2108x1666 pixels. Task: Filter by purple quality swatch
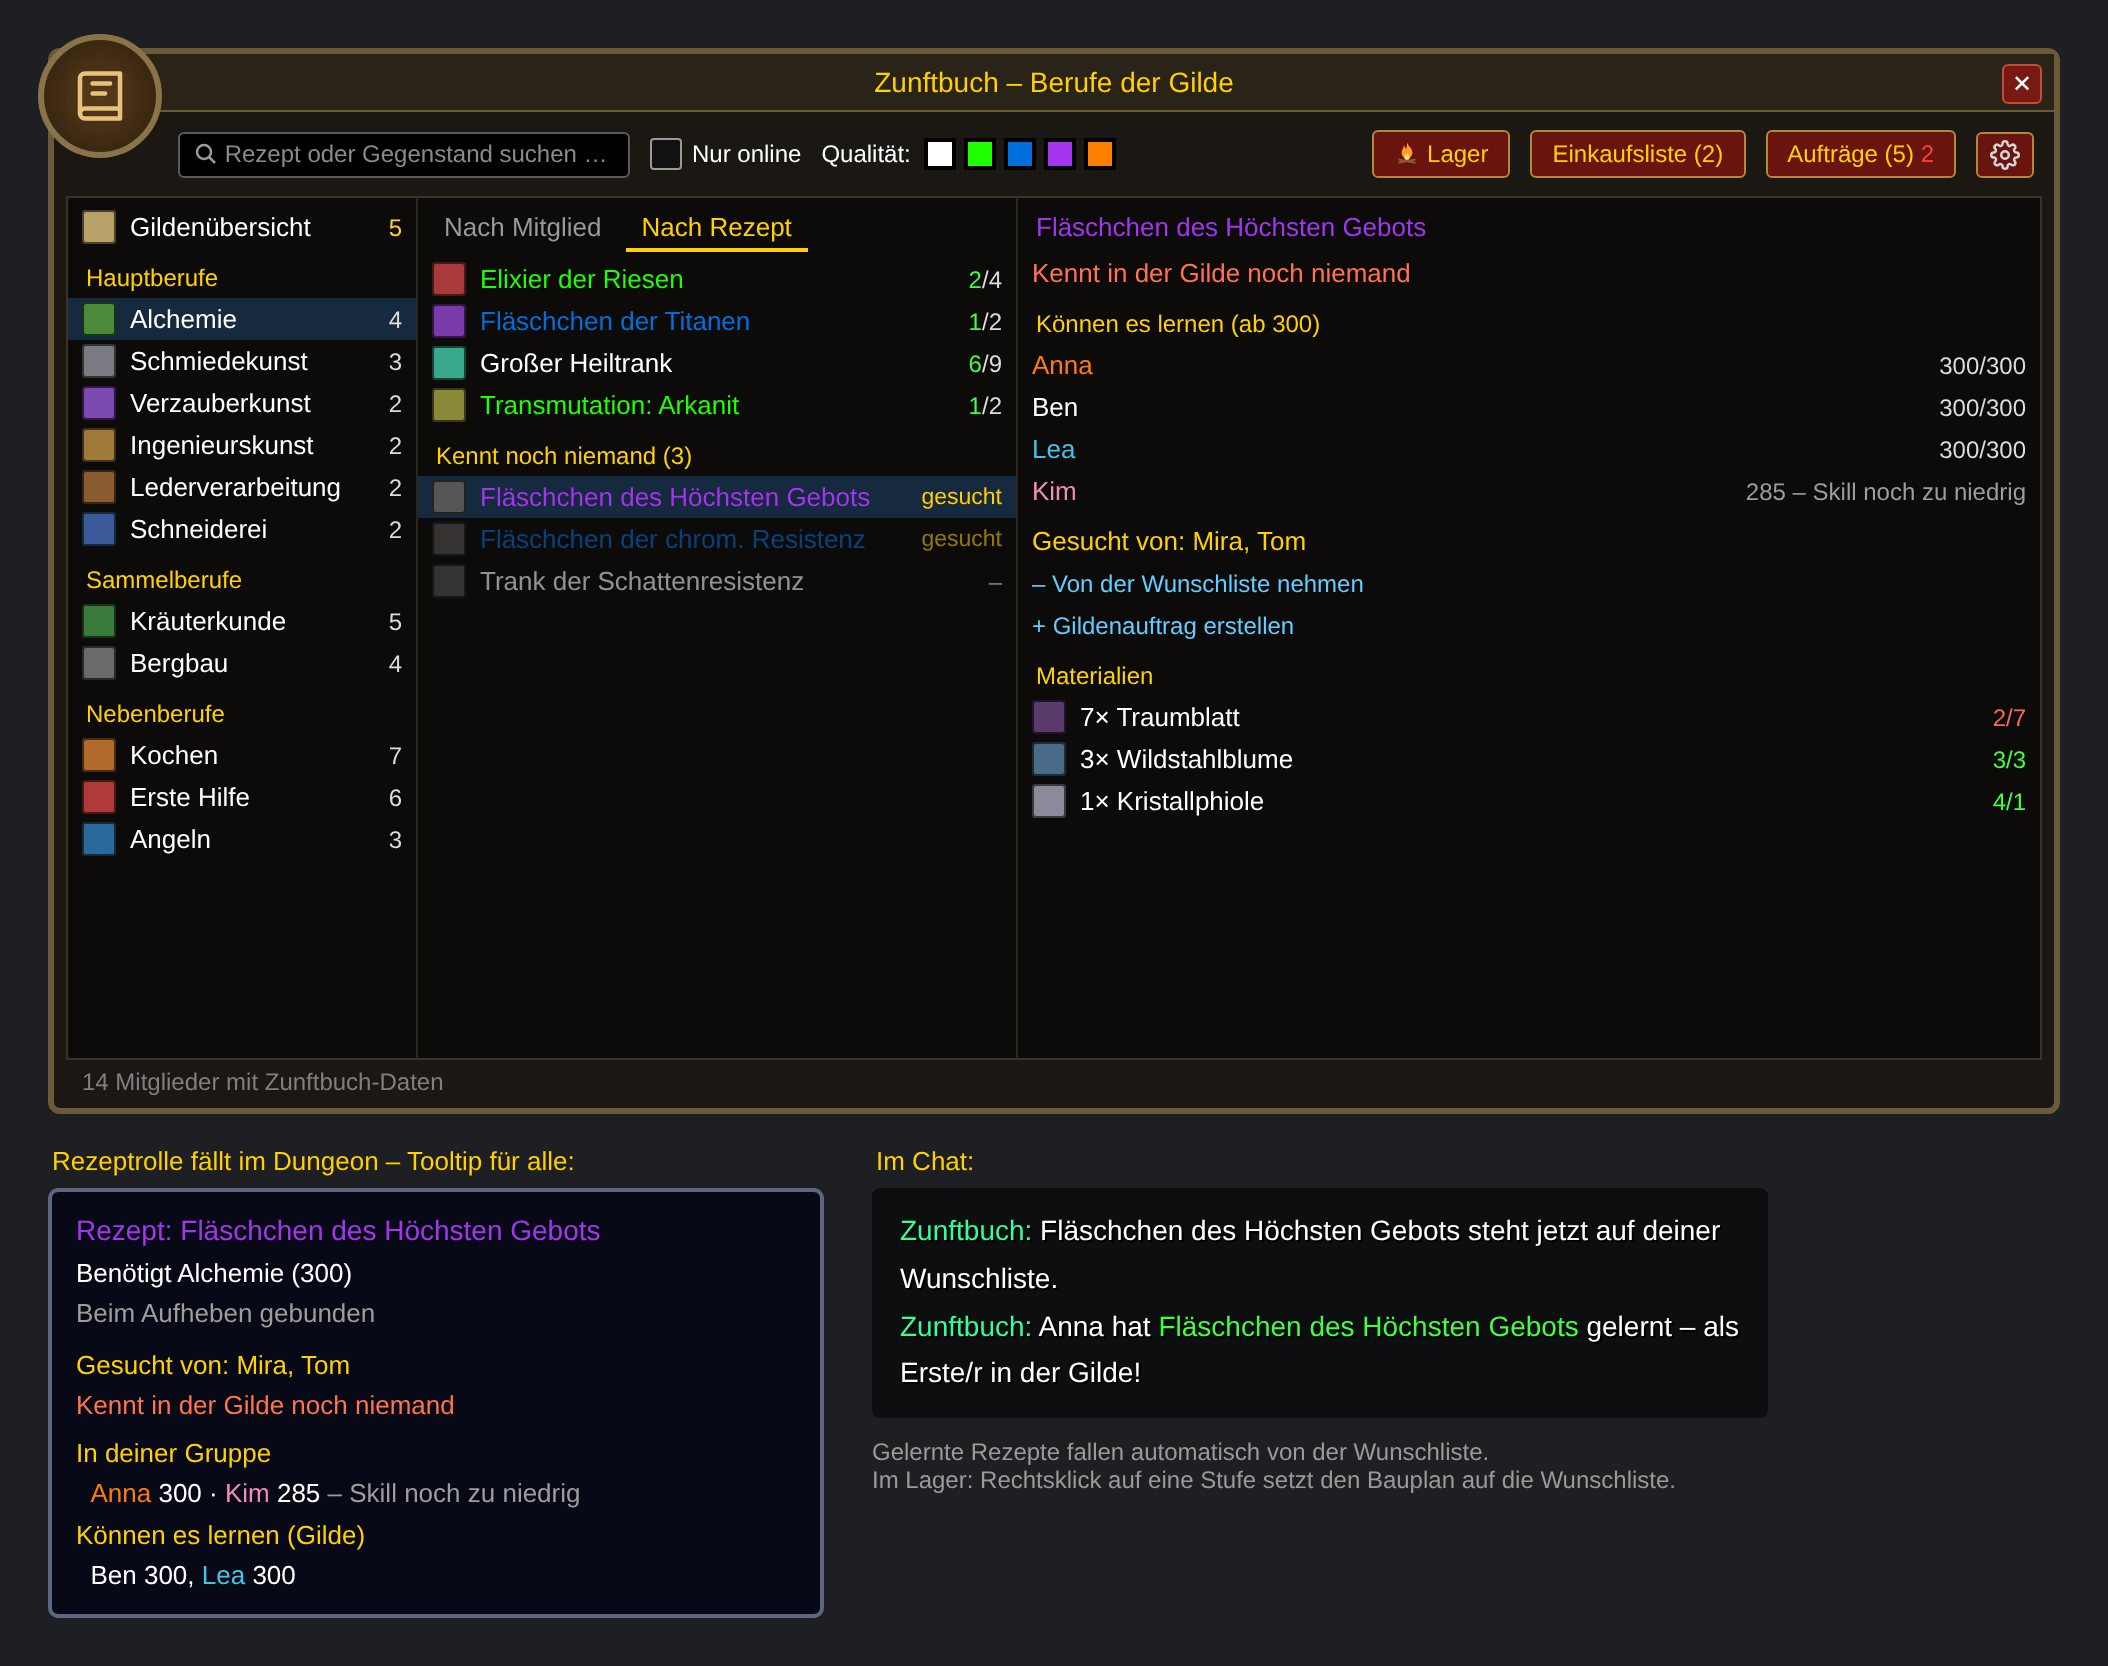(x=1060, y=154)
